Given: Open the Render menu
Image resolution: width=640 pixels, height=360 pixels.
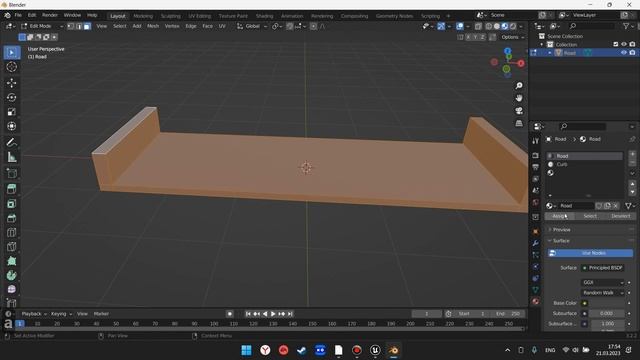Looking at the screenshot, I should 50,15.
